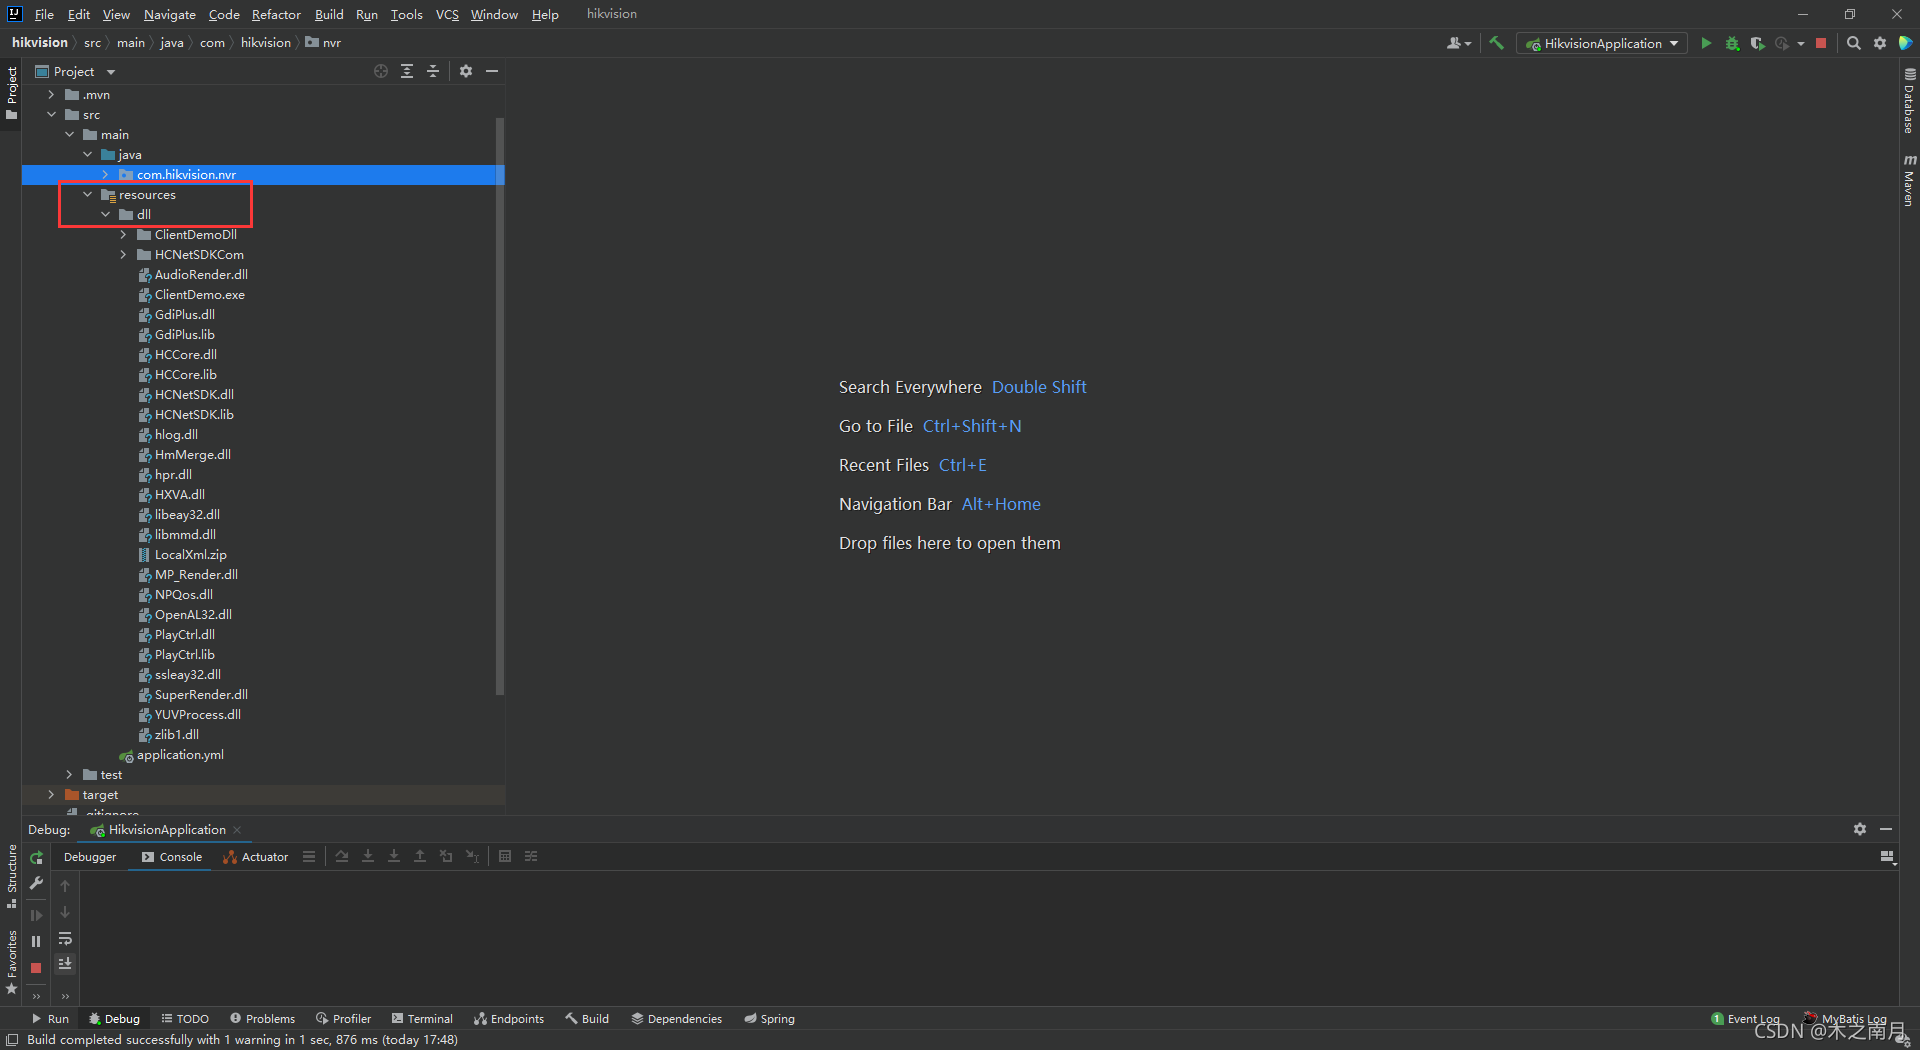Click Show Execution Point icon
Image resolution: width=1920 pixels, height=1050 pixels.
[309, 856]
